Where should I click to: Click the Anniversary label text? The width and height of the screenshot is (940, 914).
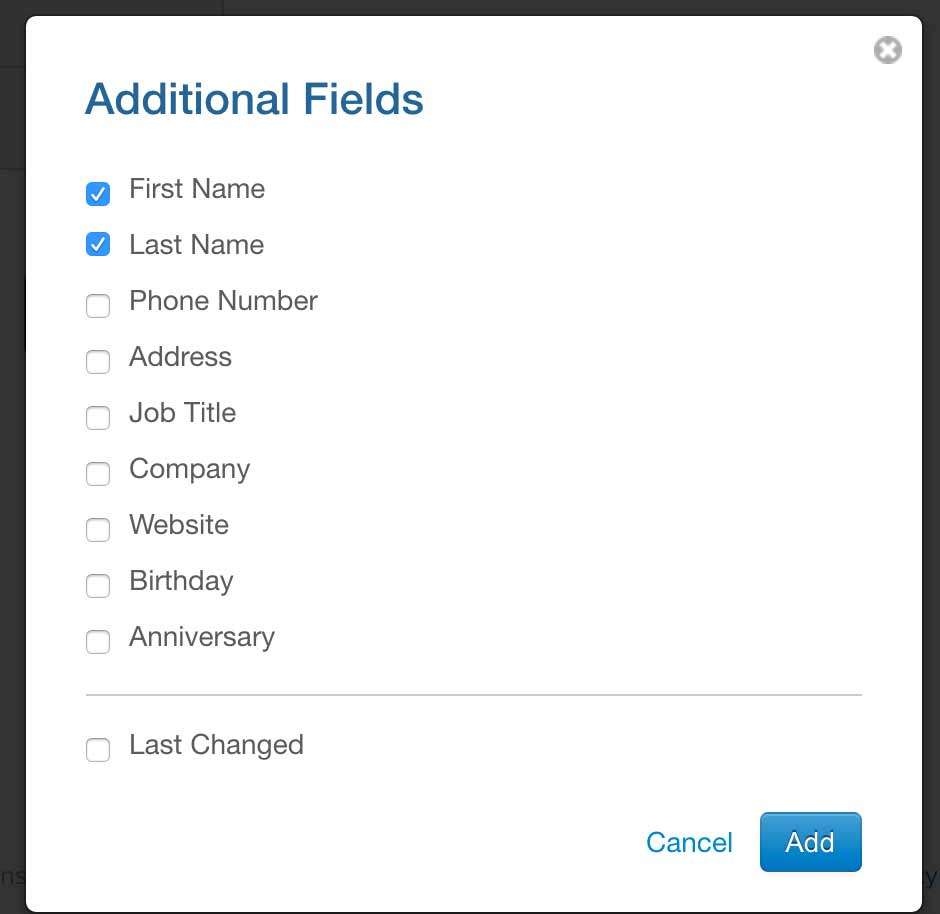201,637
